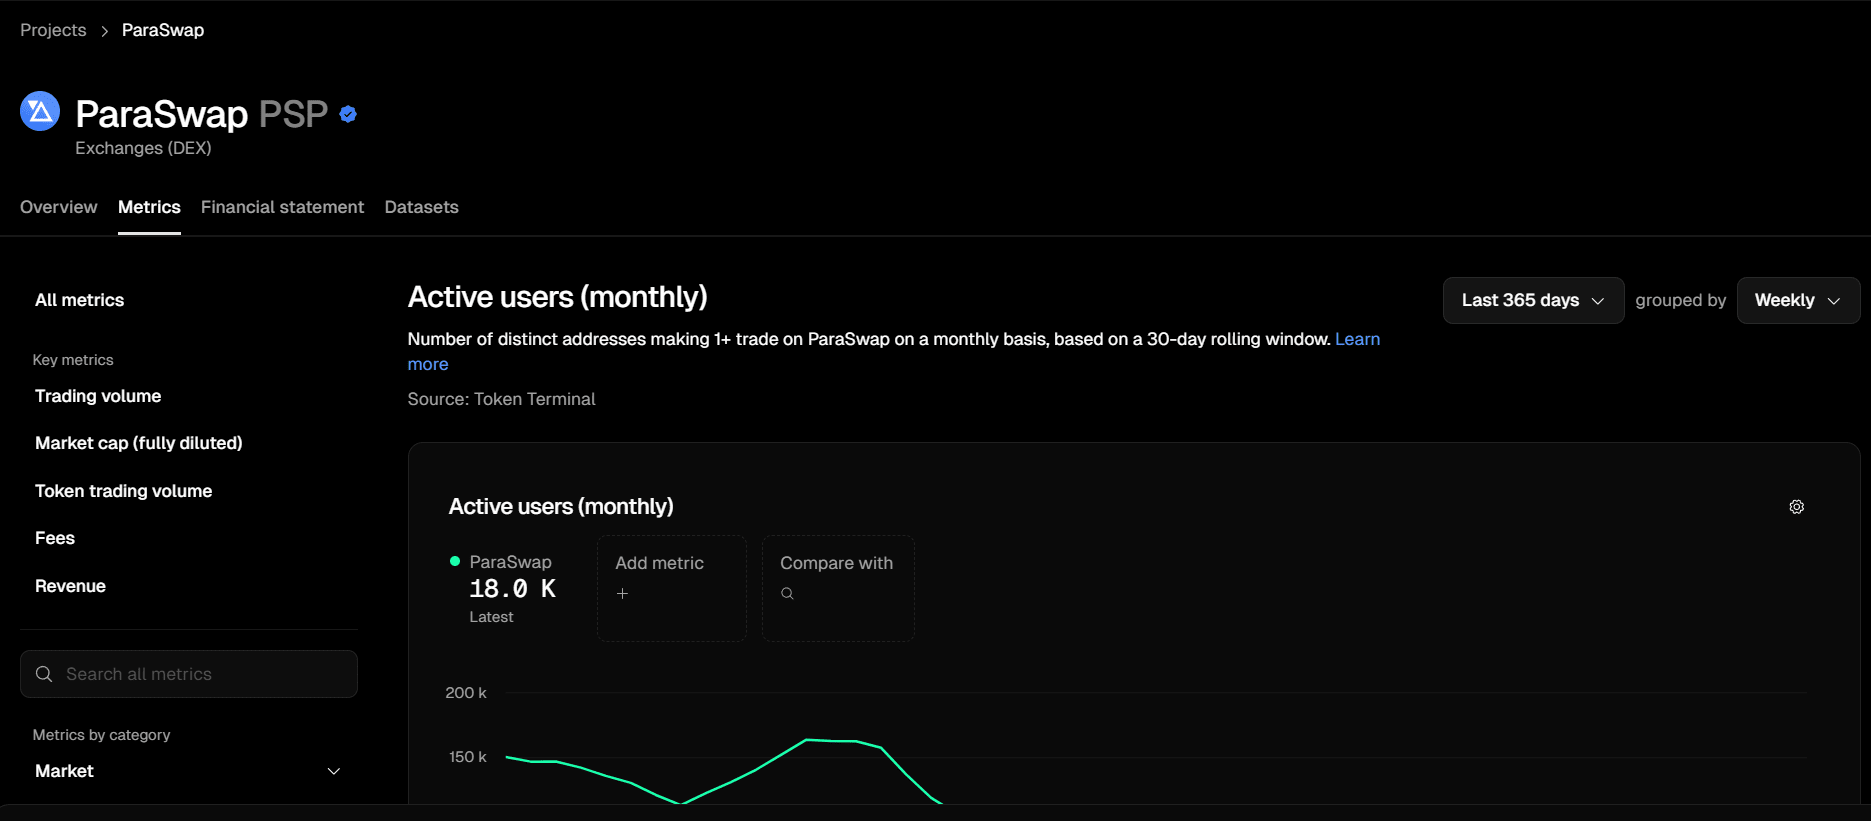Click ParaSwap breadcrumb item
Viewport: 1871px width, 821px height.
click(x=163, y=30)
